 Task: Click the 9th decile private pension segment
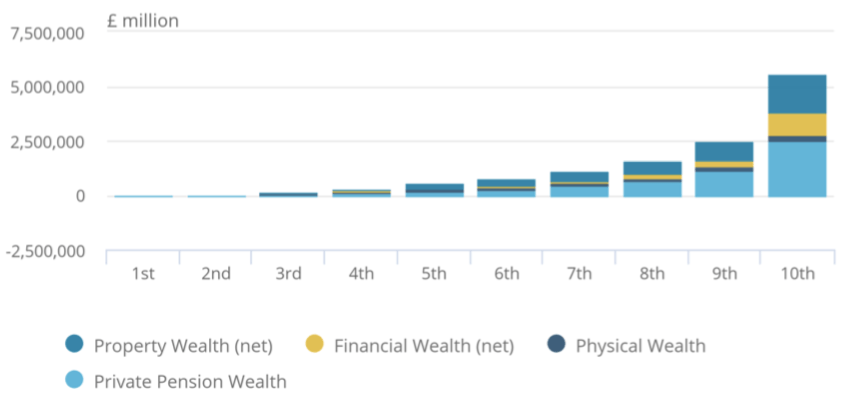coord(724,184)
